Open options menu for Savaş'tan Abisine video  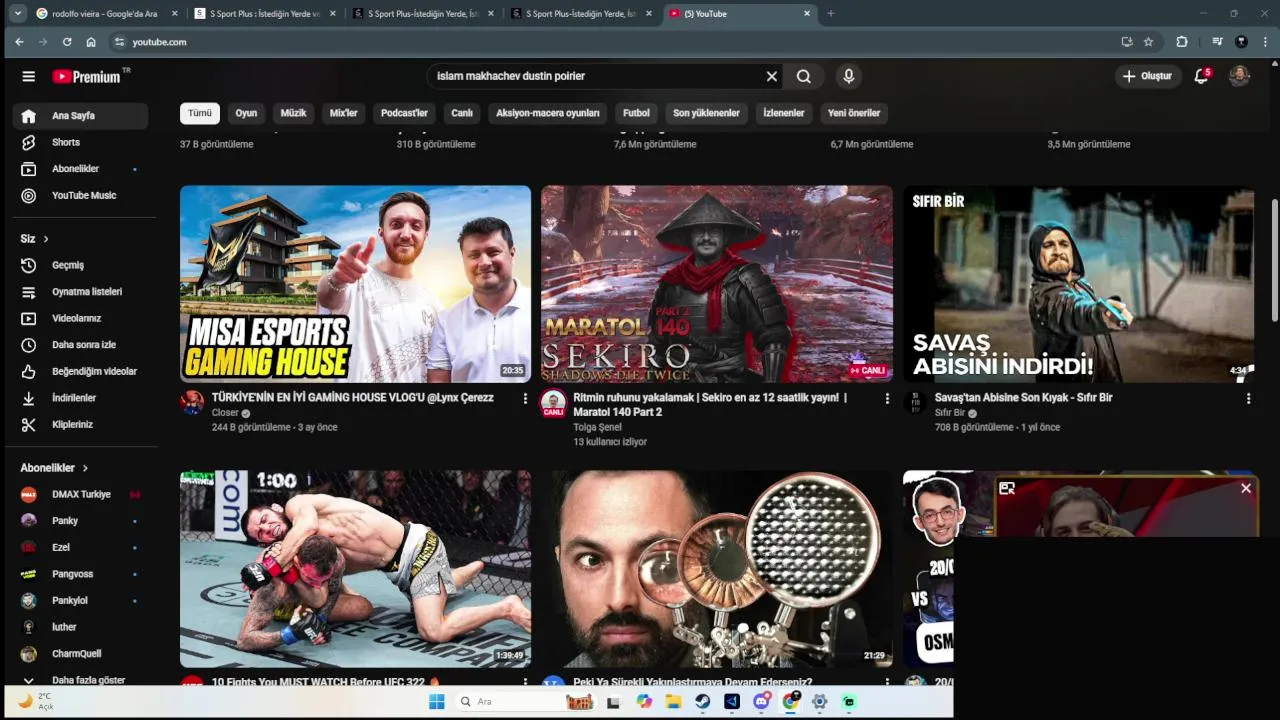pyautogui.click(x=1248, y=398)
